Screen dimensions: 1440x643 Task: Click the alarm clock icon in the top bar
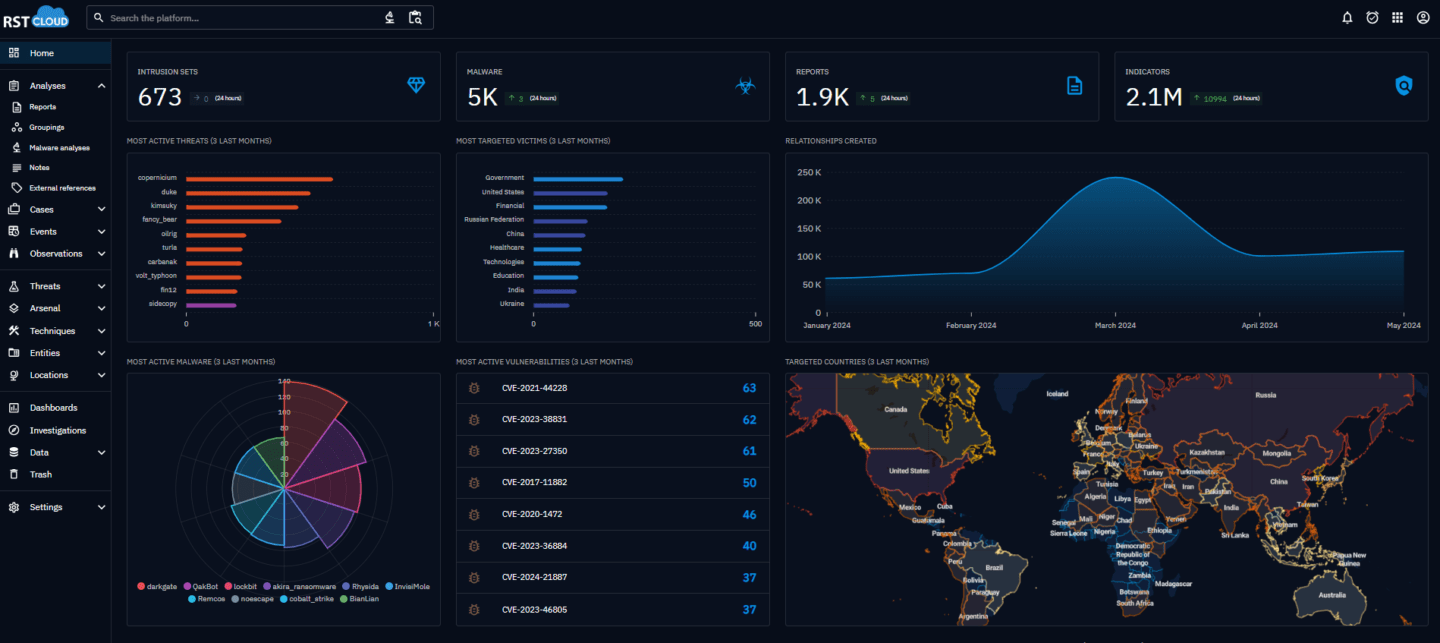coord(1372,17)
